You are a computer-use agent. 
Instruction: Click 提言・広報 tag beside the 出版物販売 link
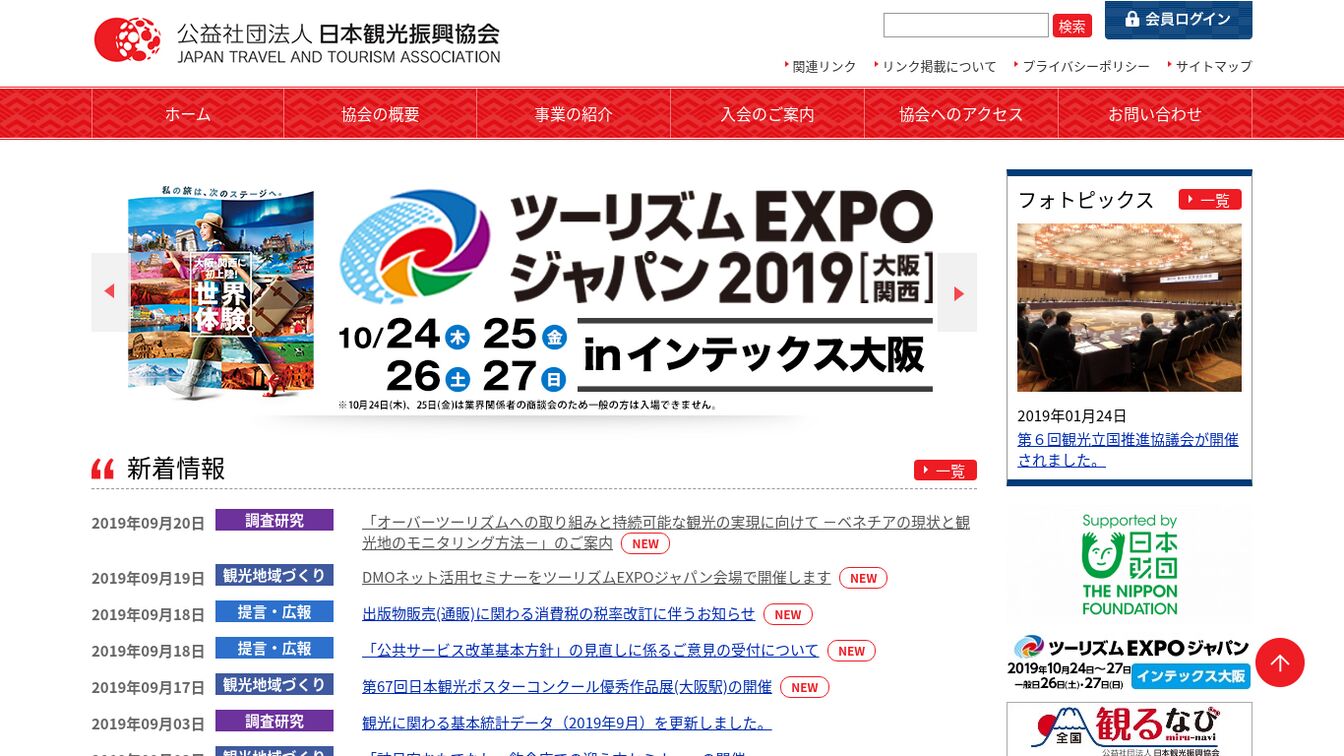point(274,612)
